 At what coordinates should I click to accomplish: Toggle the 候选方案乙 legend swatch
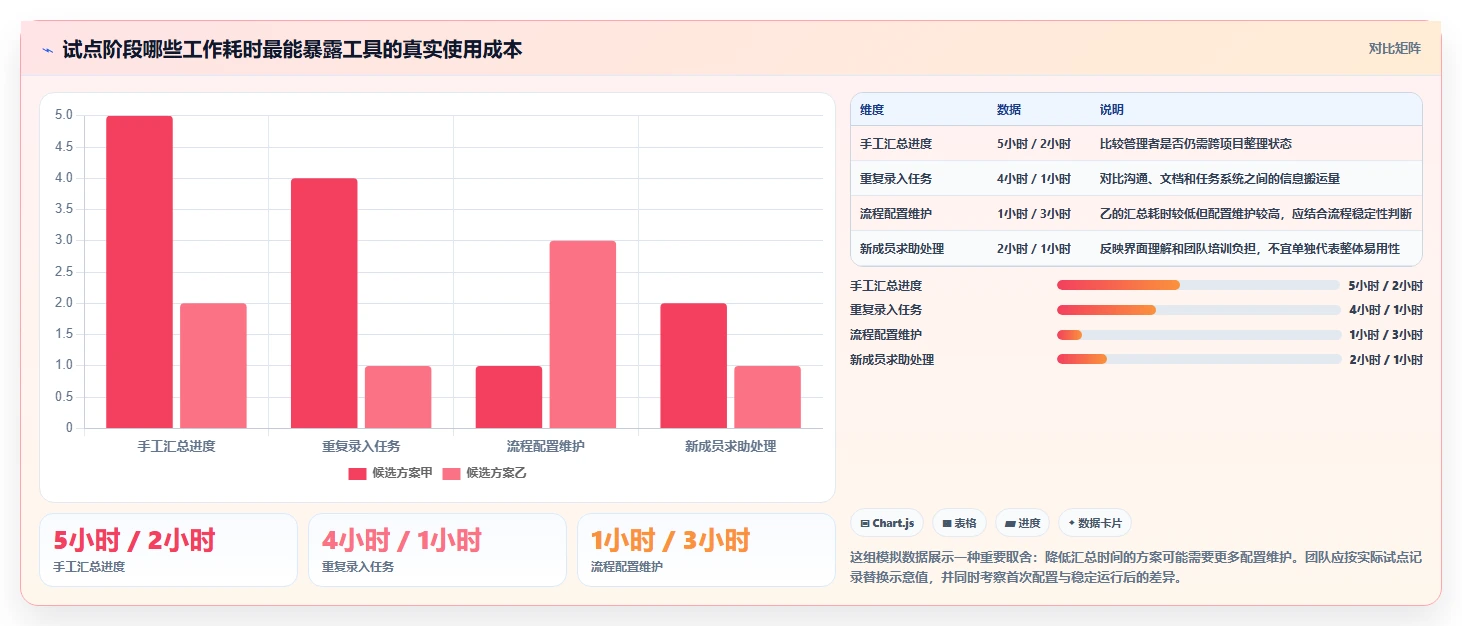pyautogui.click(x=452, y=473)
